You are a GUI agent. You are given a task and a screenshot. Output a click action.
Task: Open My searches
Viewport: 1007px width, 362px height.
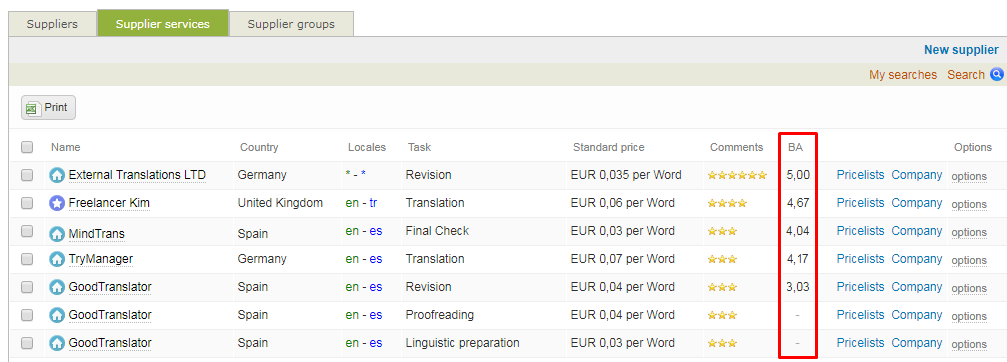(903, 74)
